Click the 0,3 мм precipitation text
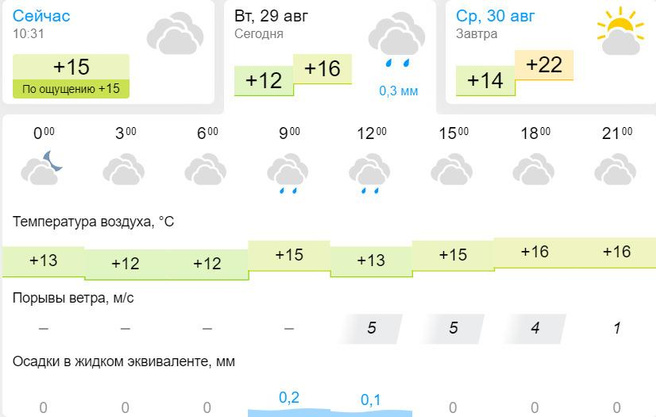 click(x=397, y=91)
